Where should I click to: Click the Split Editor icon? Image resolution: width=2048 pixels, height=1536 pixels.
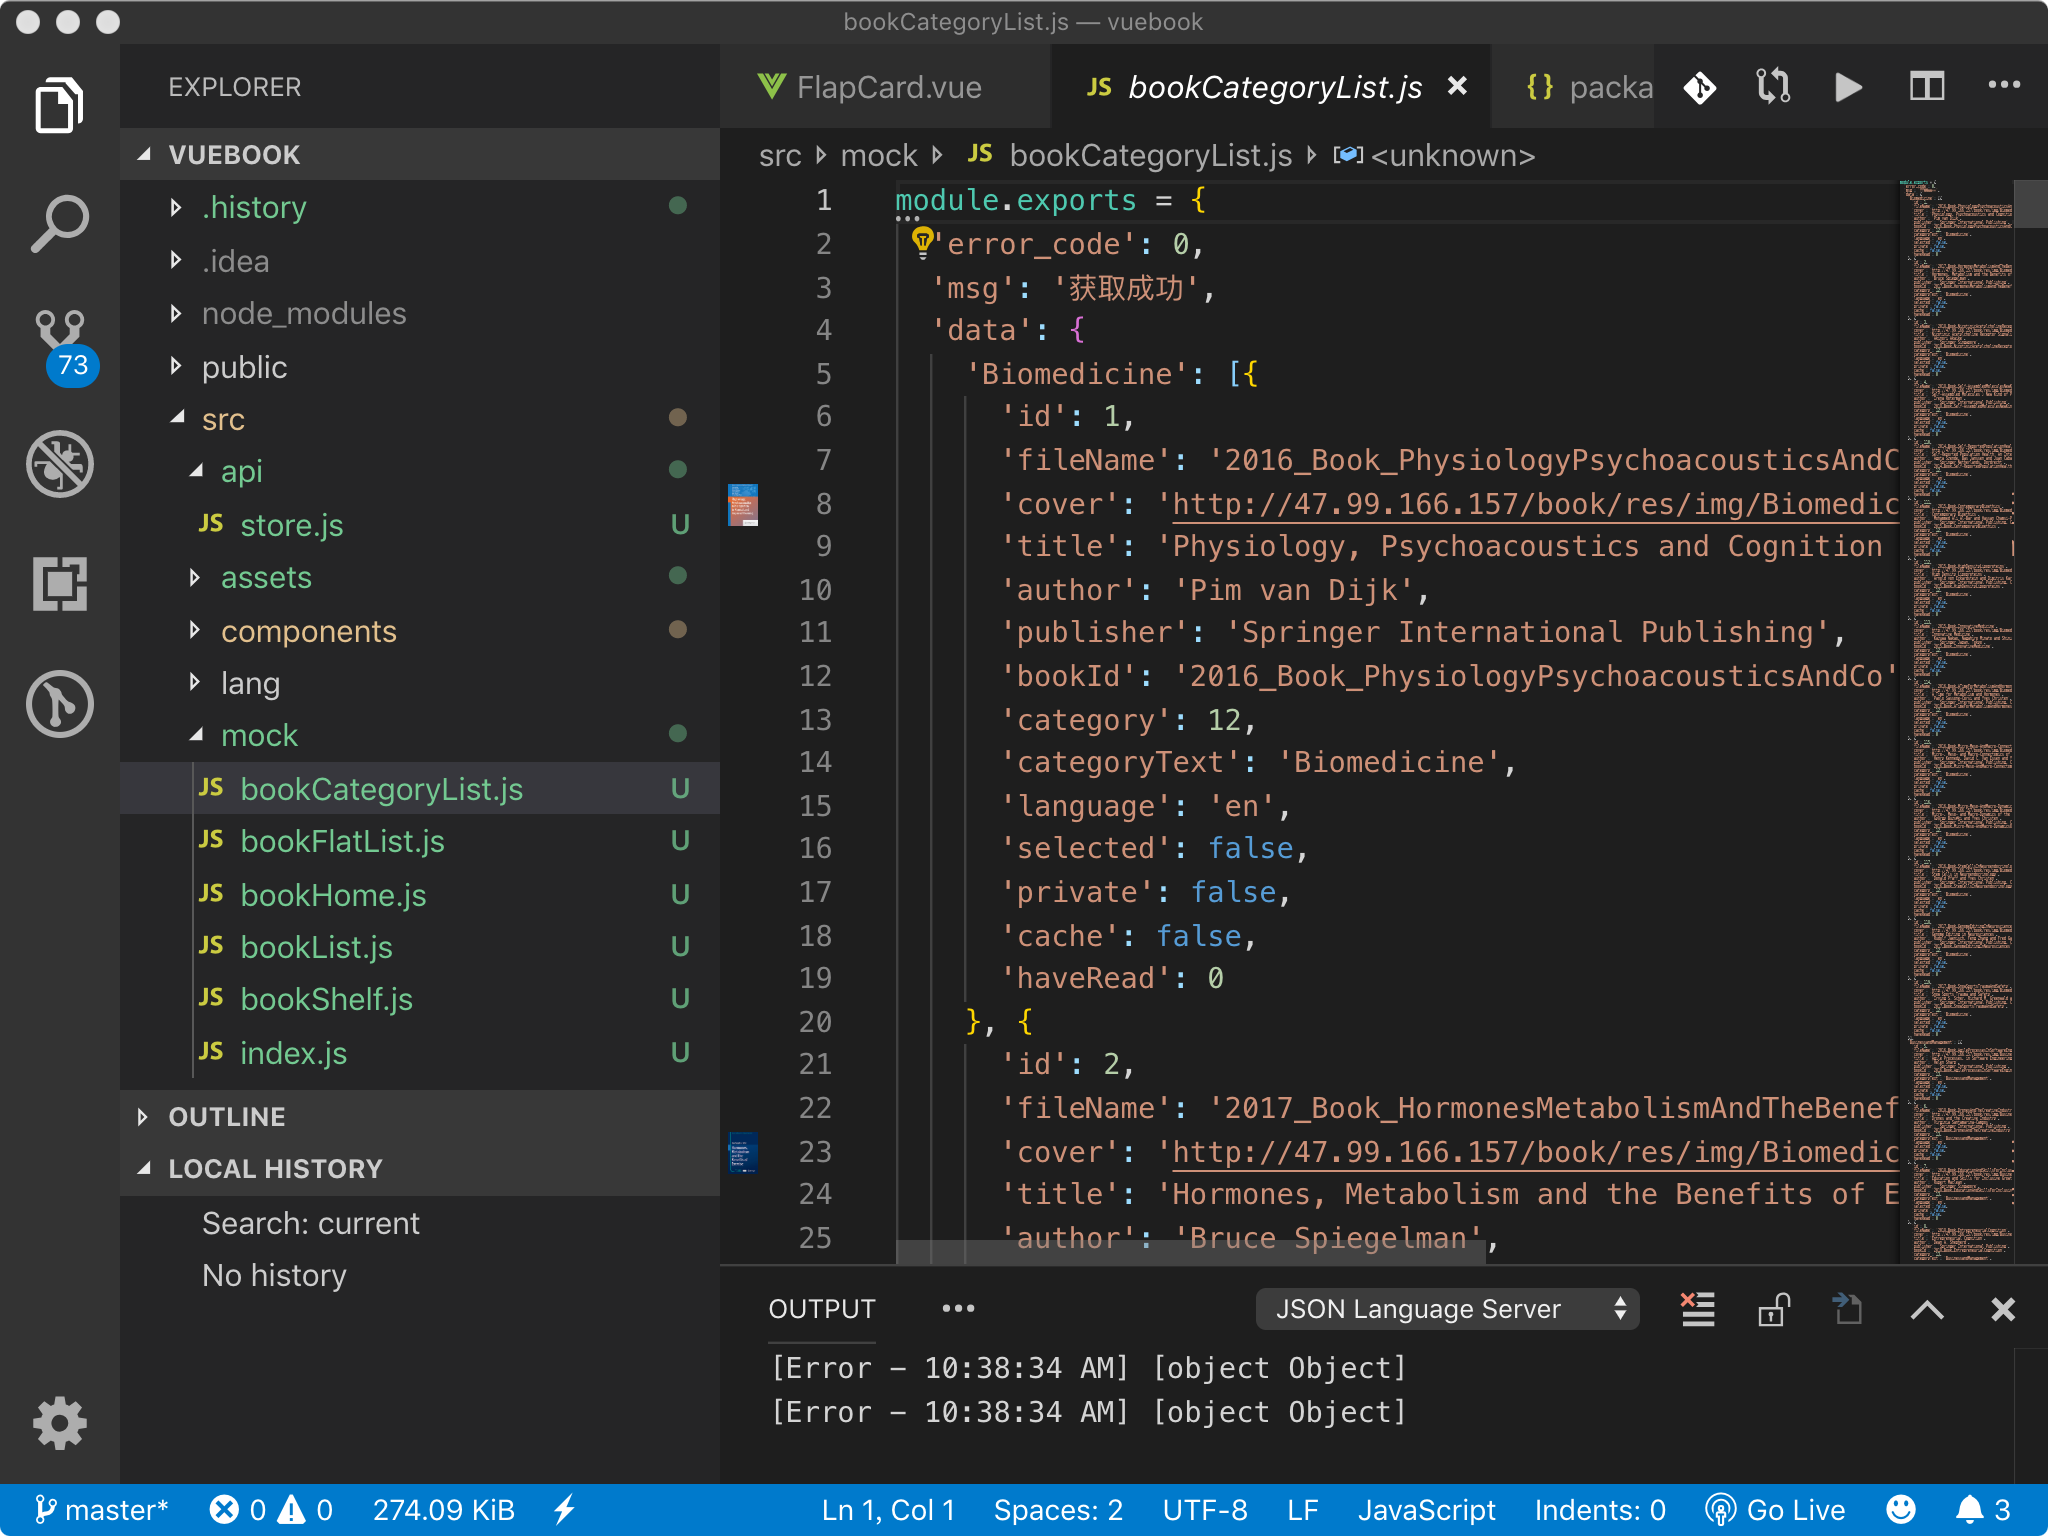tap(1926, 87)
